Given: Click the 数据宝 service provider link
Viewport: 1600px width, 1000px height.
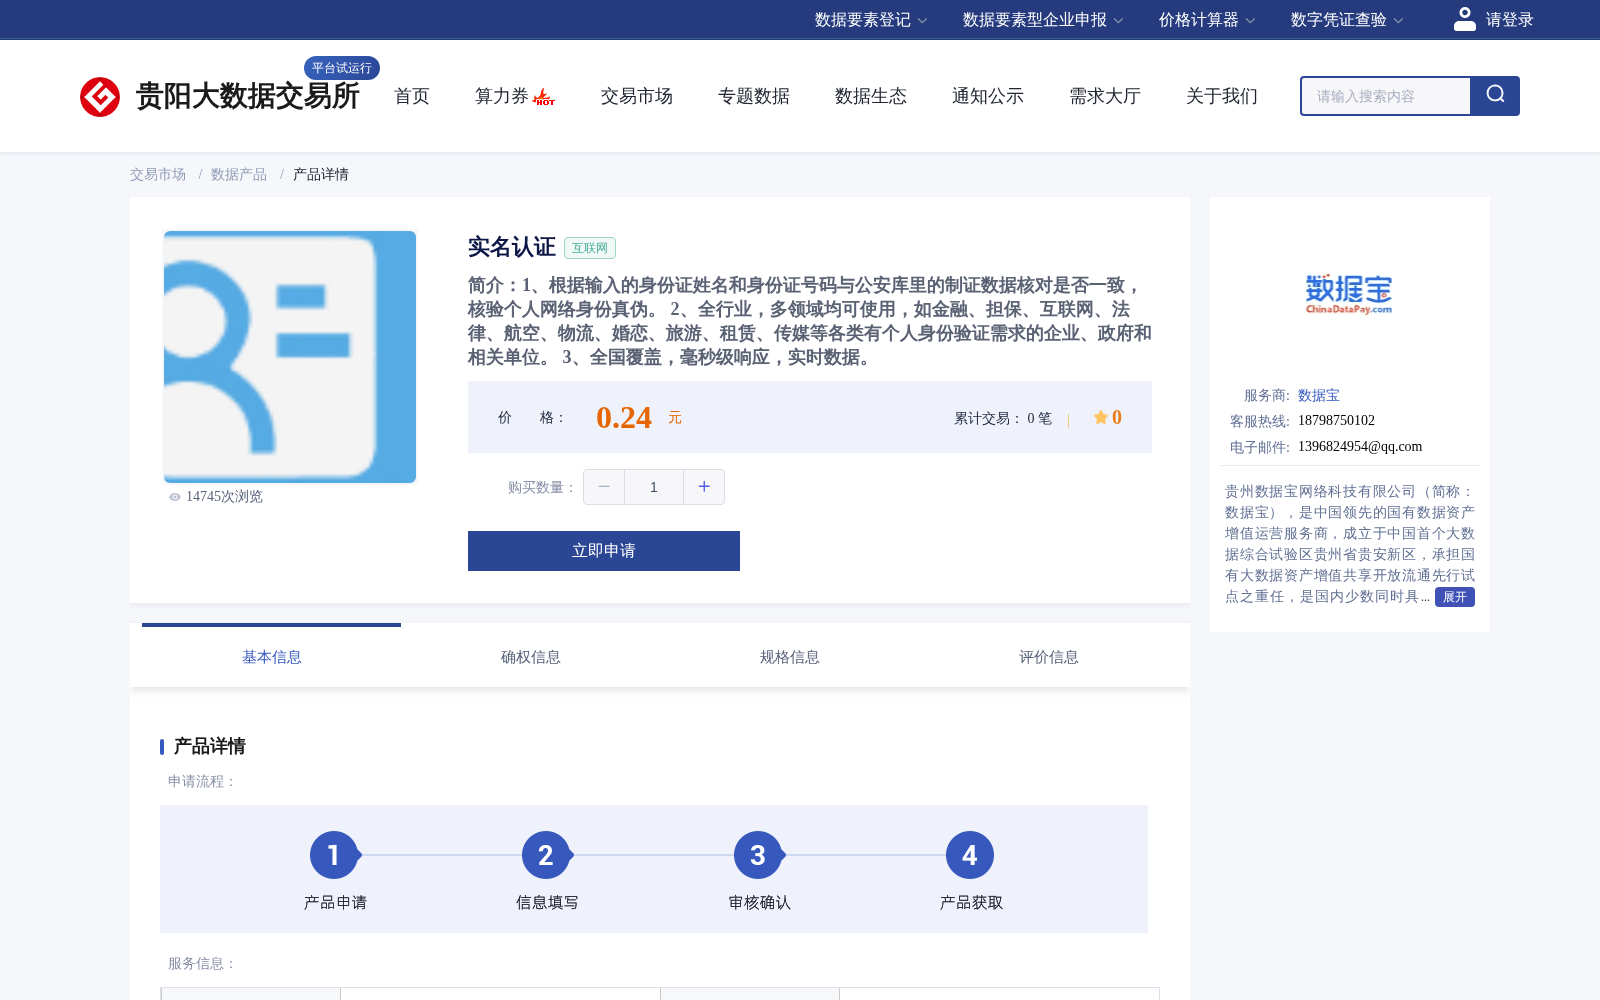Looking at the screenshot, I should 1319,396.
